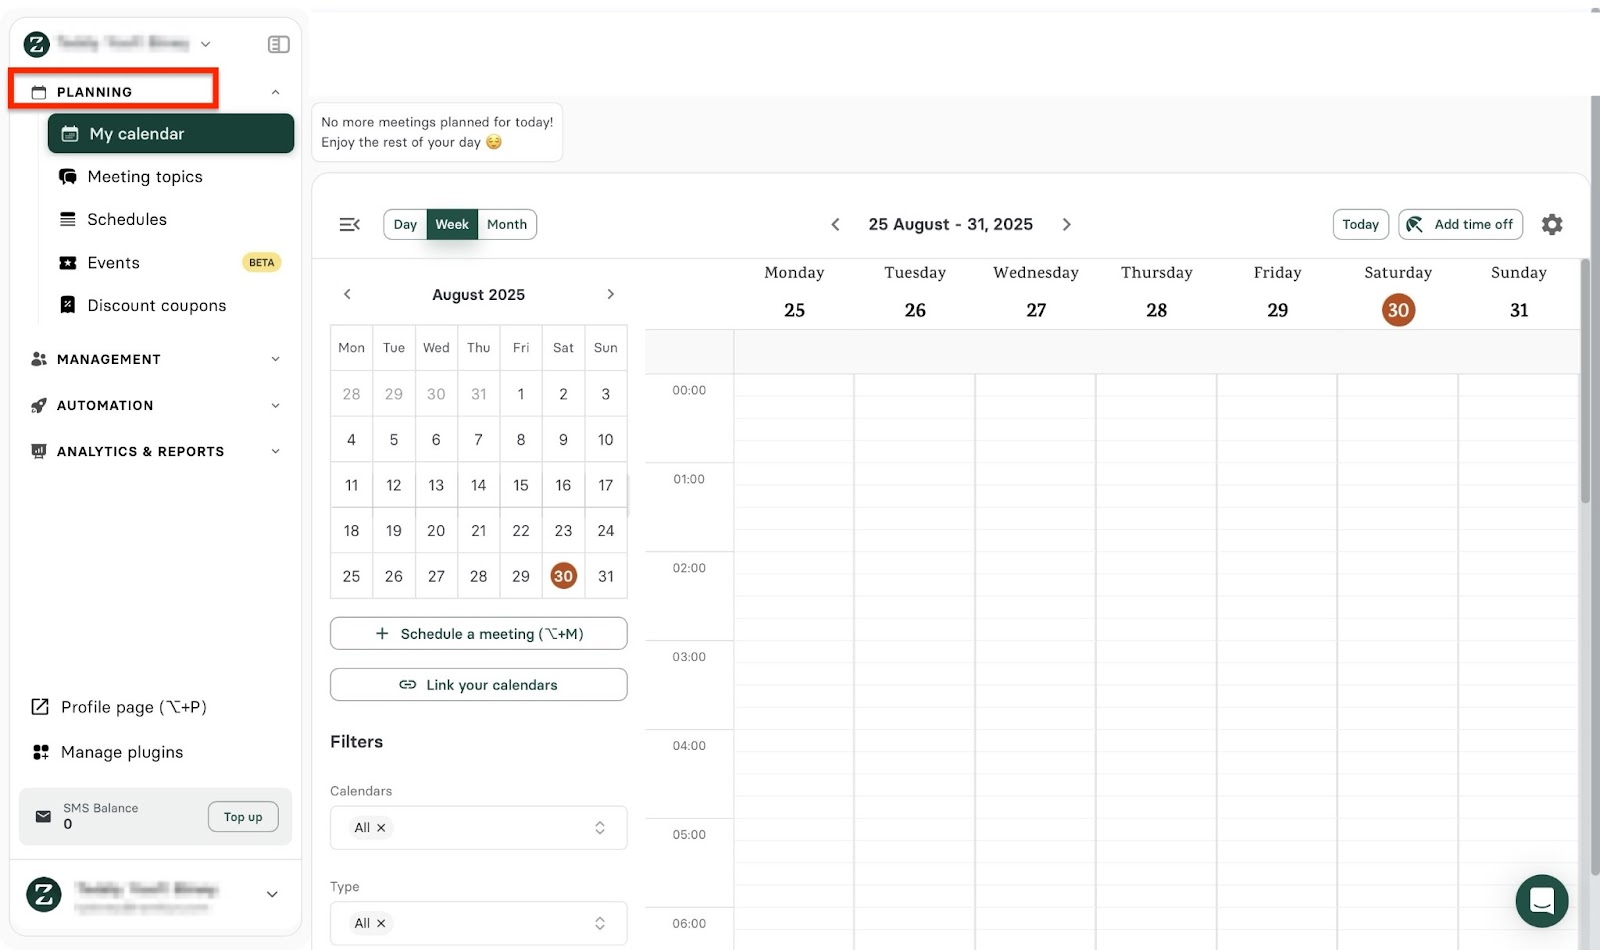Screen dimensions: 1600x950
Task: Click the SMS Balance envelope icon
Action: pyautogui.click(x=43, y=816)
